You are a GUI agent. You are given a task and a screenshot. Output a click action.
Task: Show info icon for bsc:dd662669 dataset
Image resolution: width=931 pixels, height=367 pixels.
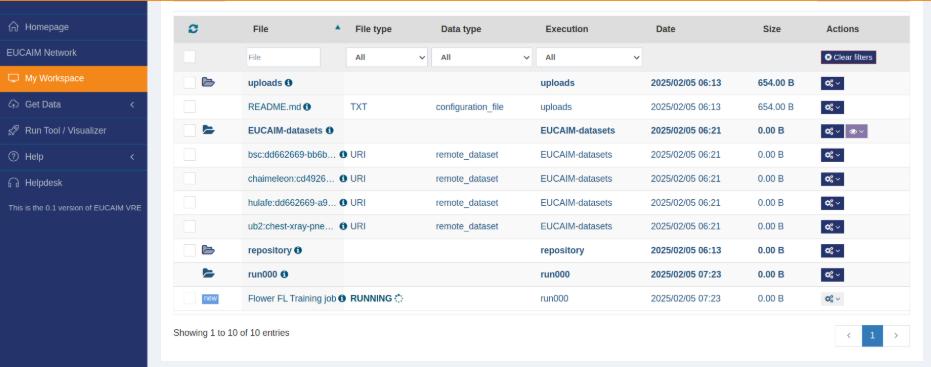click(343, 154)
